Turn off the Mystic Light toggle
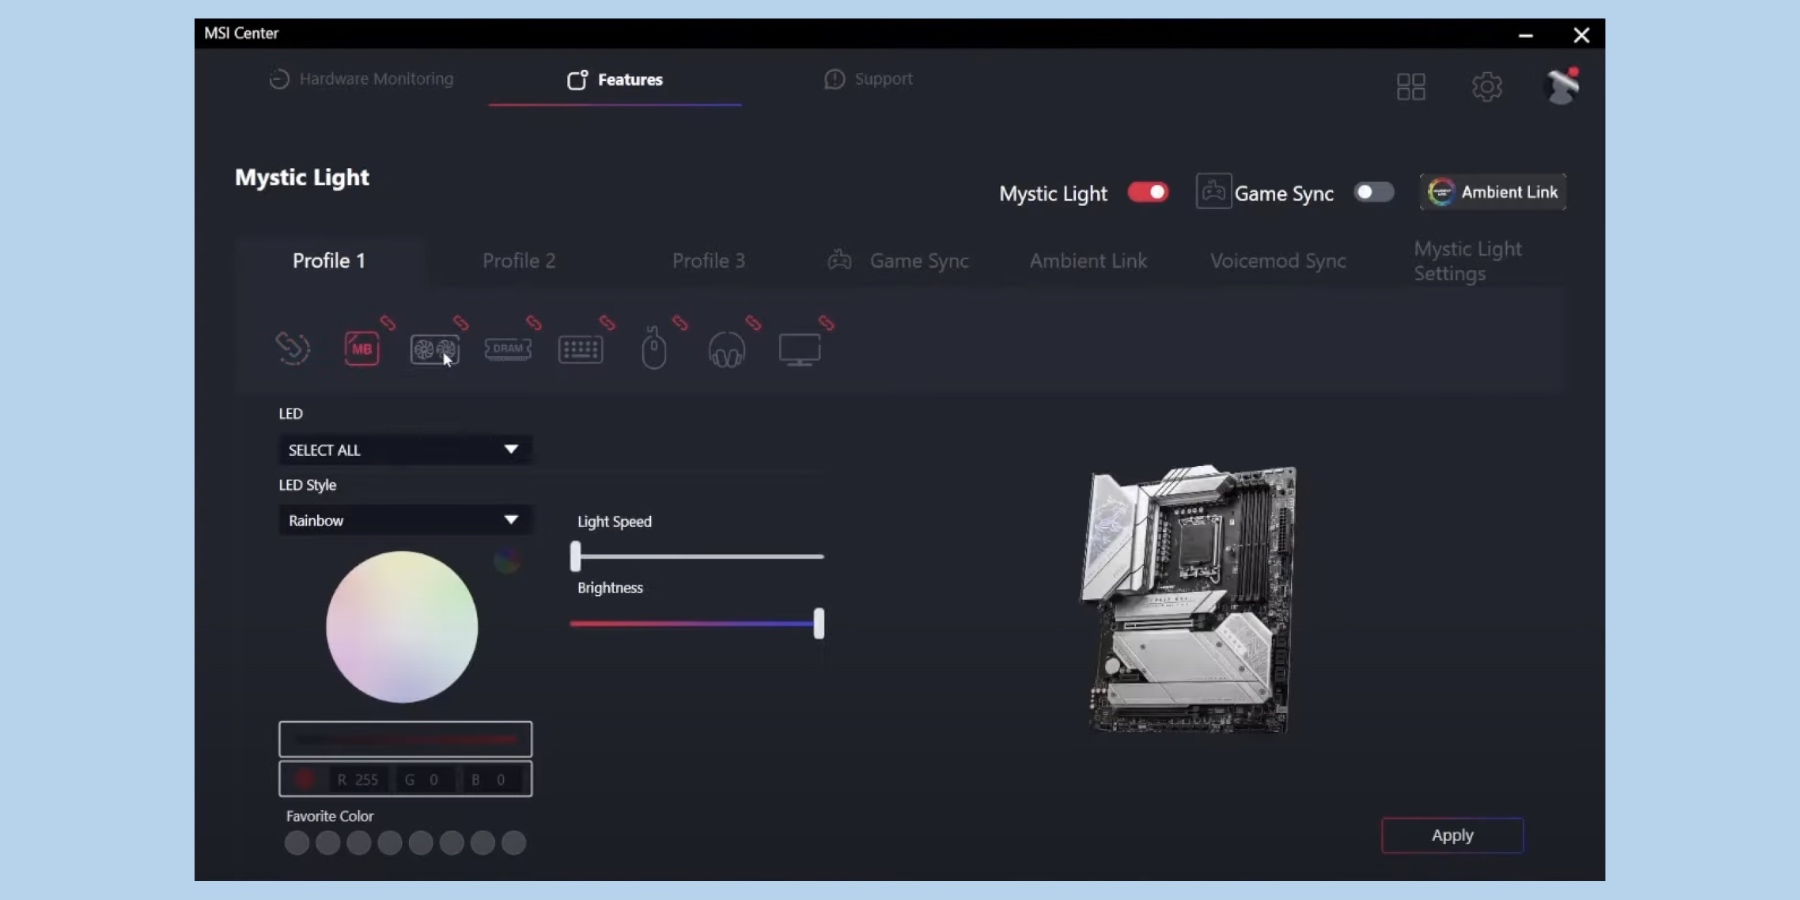 (1148, 192)
